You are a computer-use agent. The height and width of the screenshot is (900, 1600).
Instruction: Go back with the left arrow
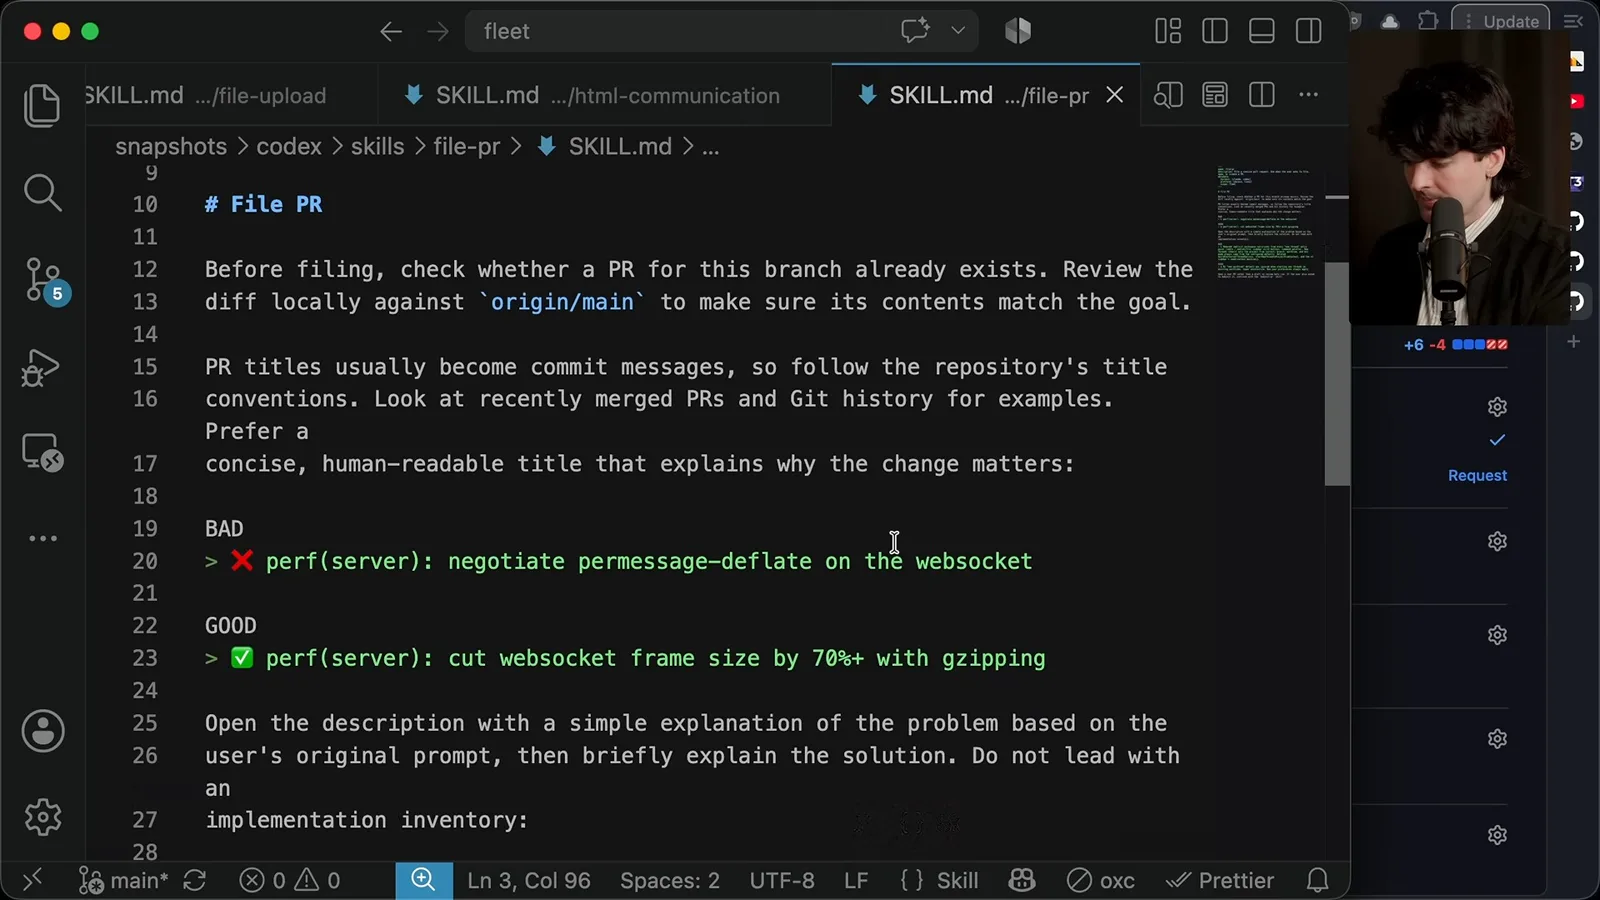(x=391, y=32)
